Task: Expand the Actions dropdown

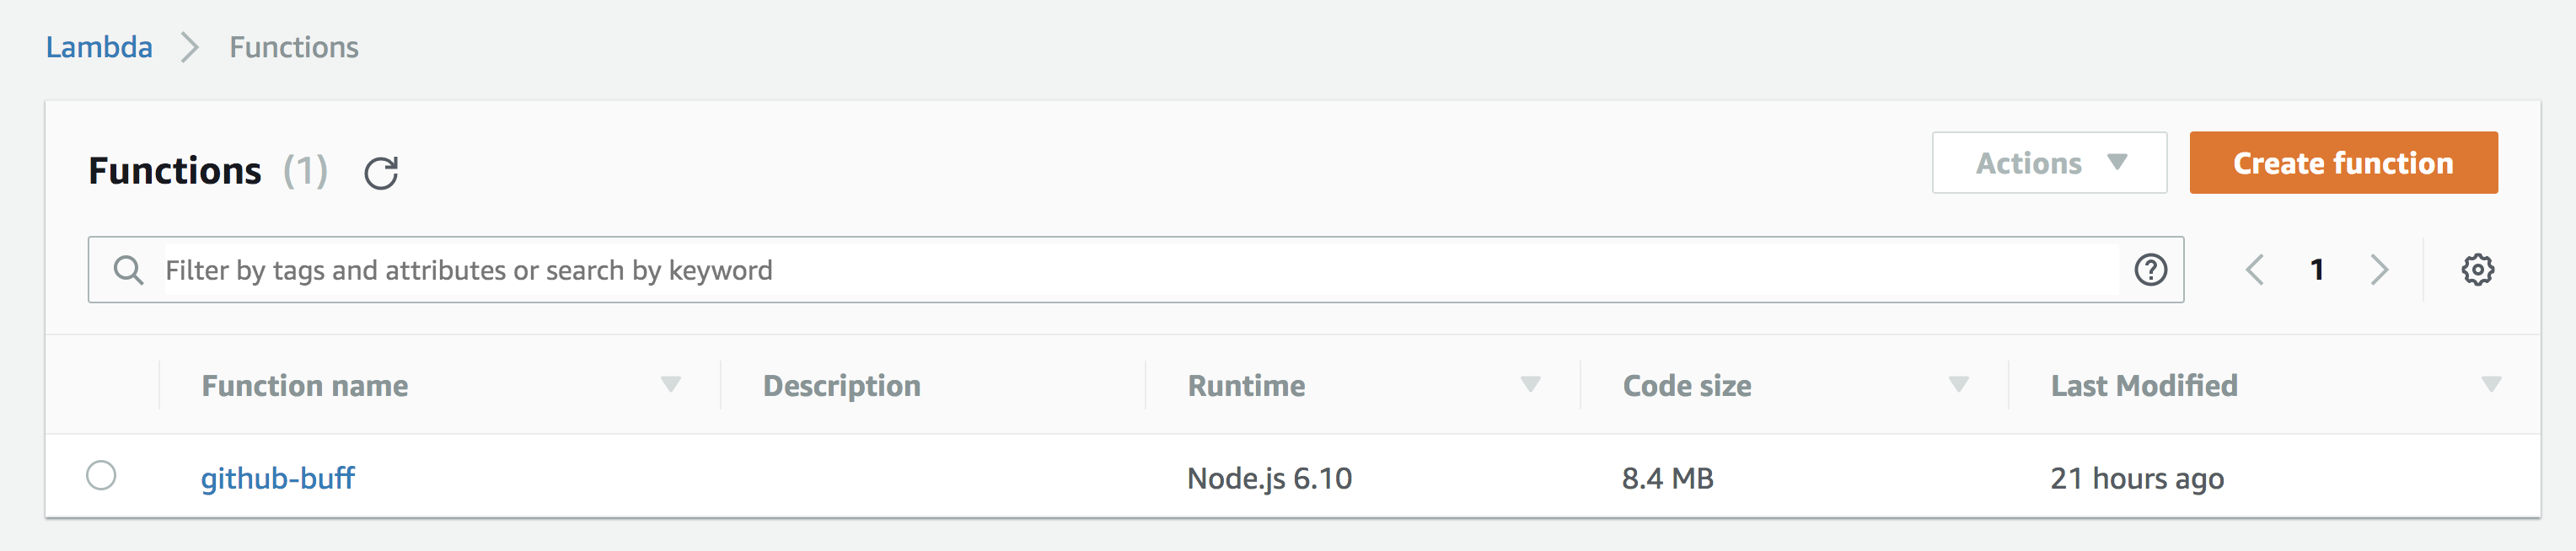Action: click(2049, 162)
